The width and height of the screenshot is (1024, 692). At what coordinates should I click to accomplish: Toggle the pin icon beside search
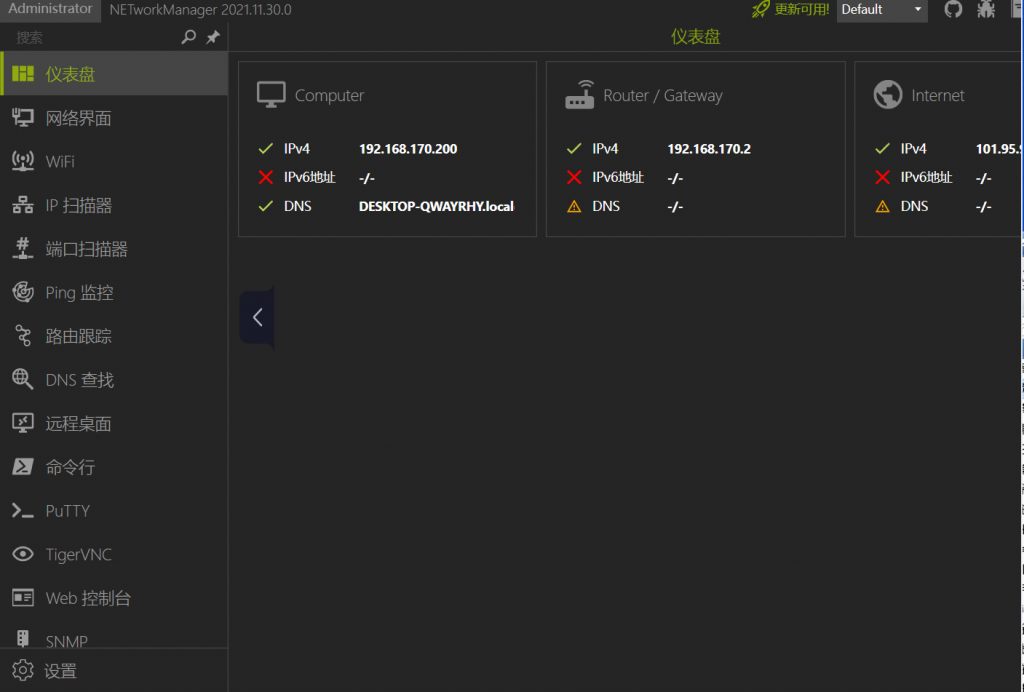pyautogui.click(x=212, y=37)
